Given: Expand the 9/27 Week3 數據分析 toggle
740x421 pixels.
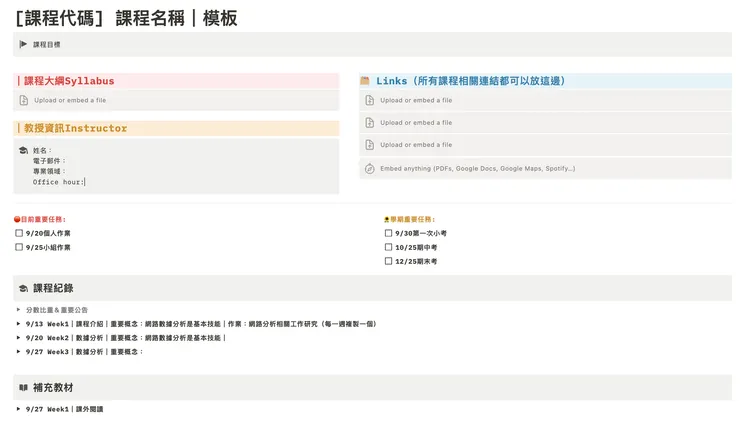Looking at the screenshot, I should pyautogui.click(x=18, y=352).
